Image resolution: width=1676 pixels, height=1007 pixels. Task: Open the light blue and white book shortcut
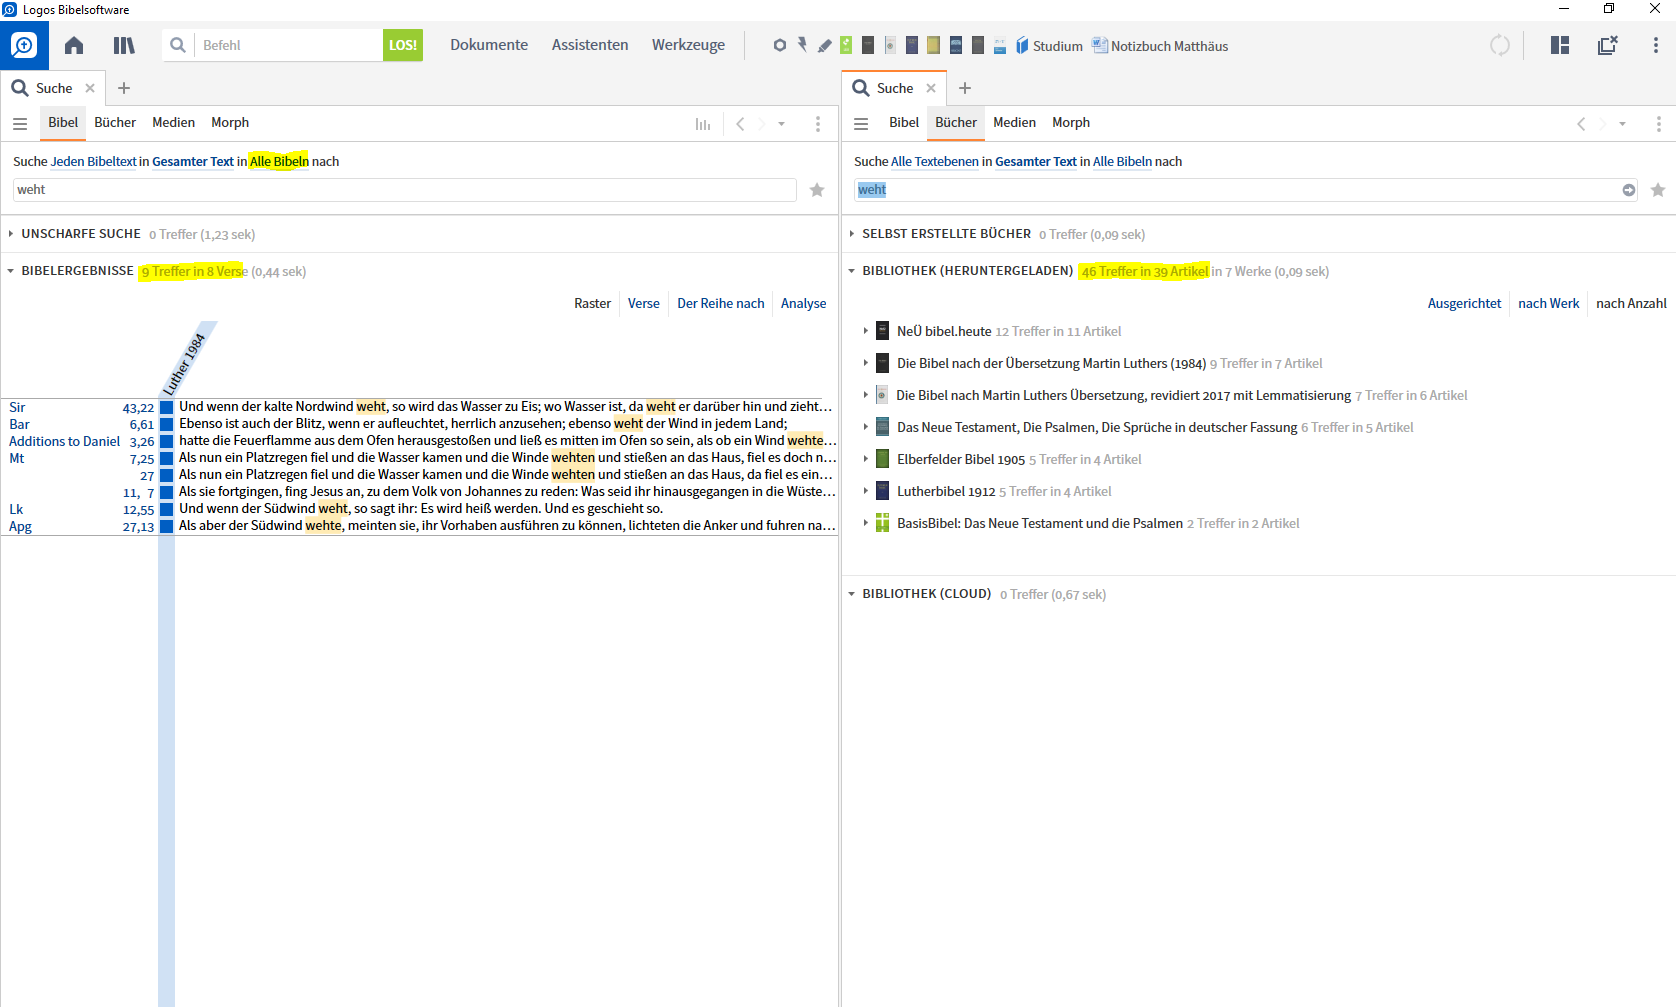(x=1000, y=45)
